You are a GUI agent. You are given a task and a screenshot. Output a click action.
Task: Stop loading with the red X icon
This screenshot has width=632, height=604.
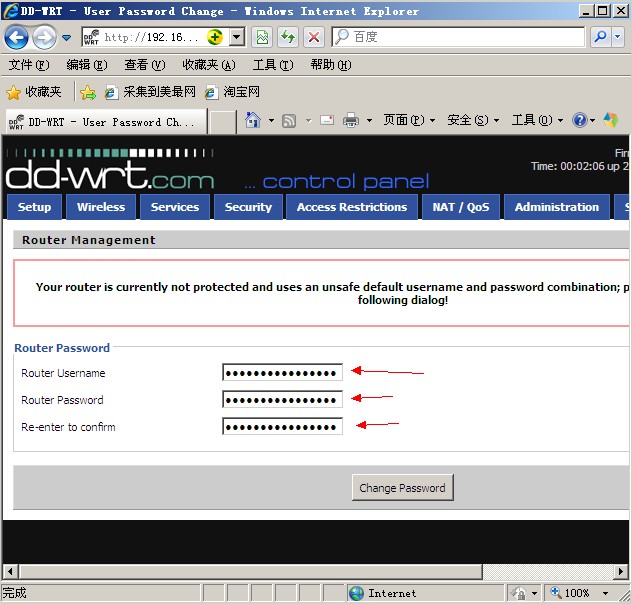coord(314,37)
